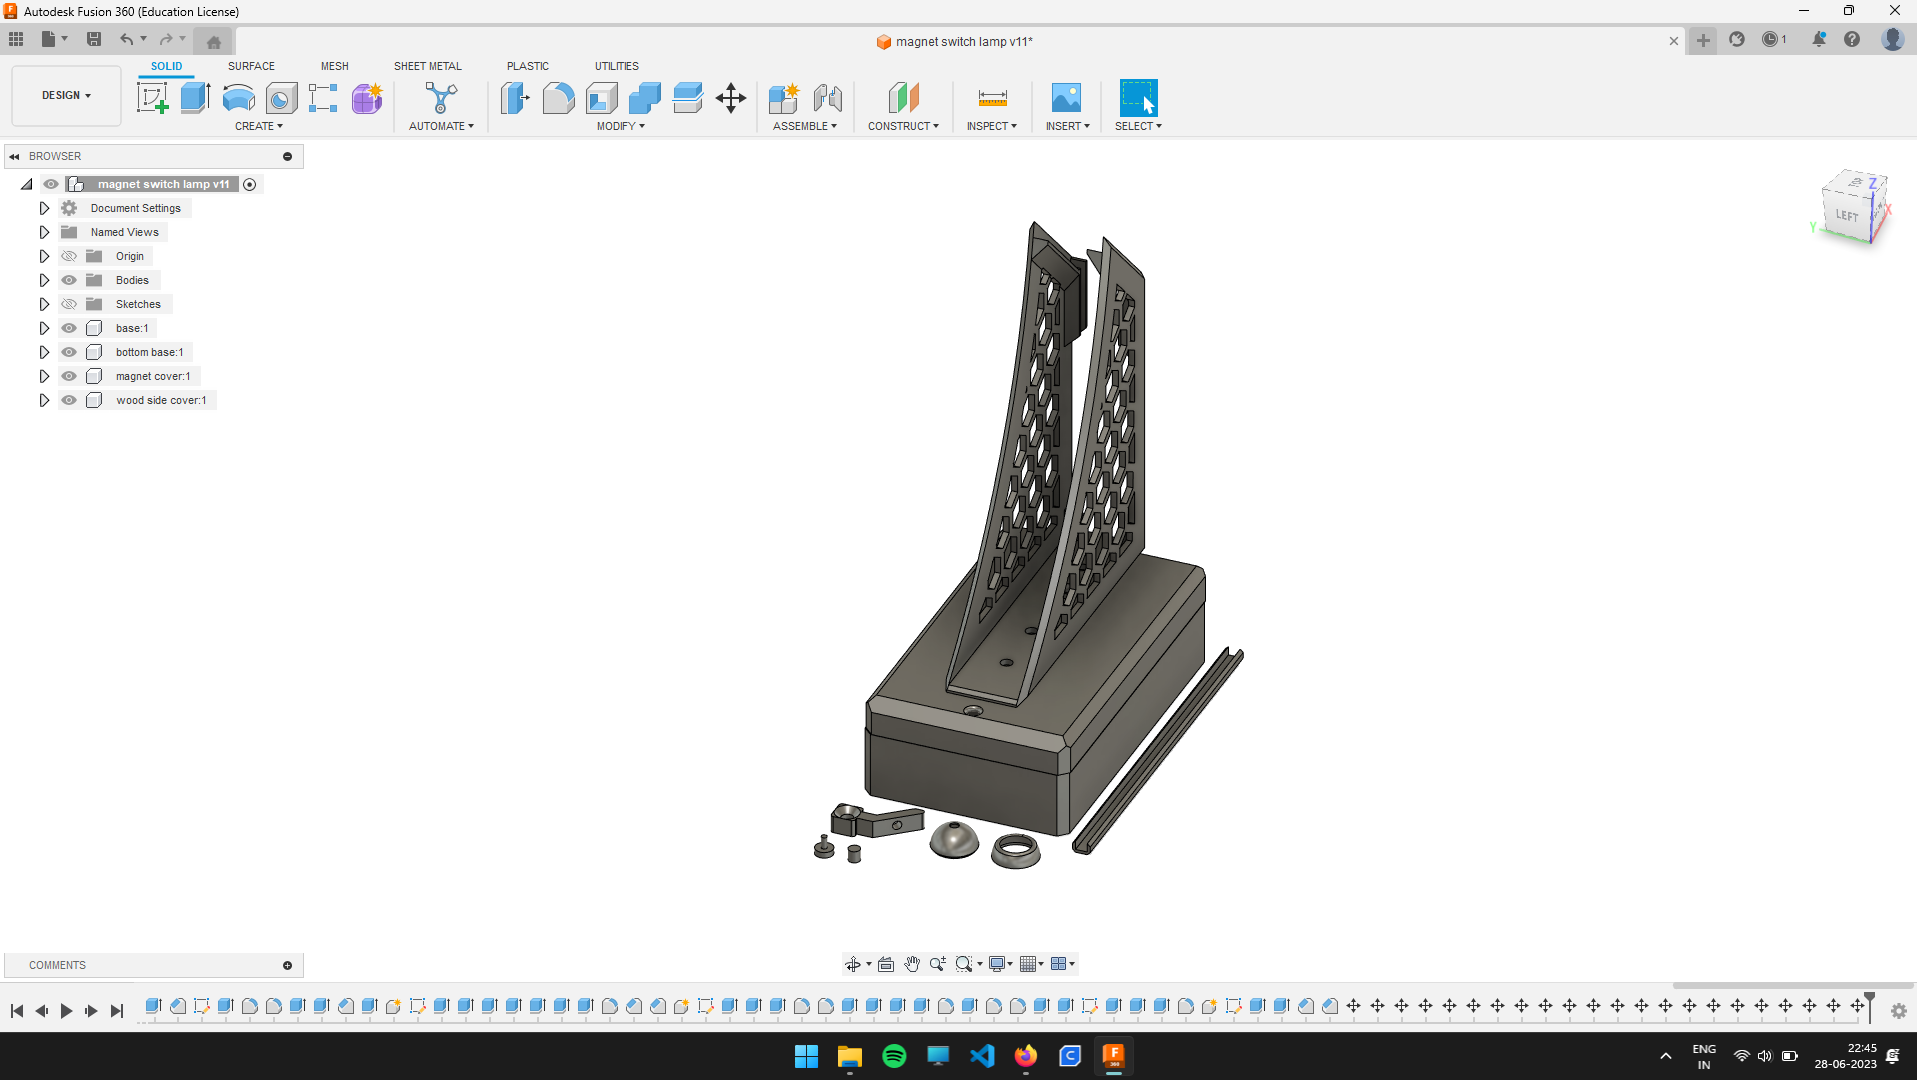Activate the root component radio button
Screen dimensions: 1917x1080
point(250,184)
